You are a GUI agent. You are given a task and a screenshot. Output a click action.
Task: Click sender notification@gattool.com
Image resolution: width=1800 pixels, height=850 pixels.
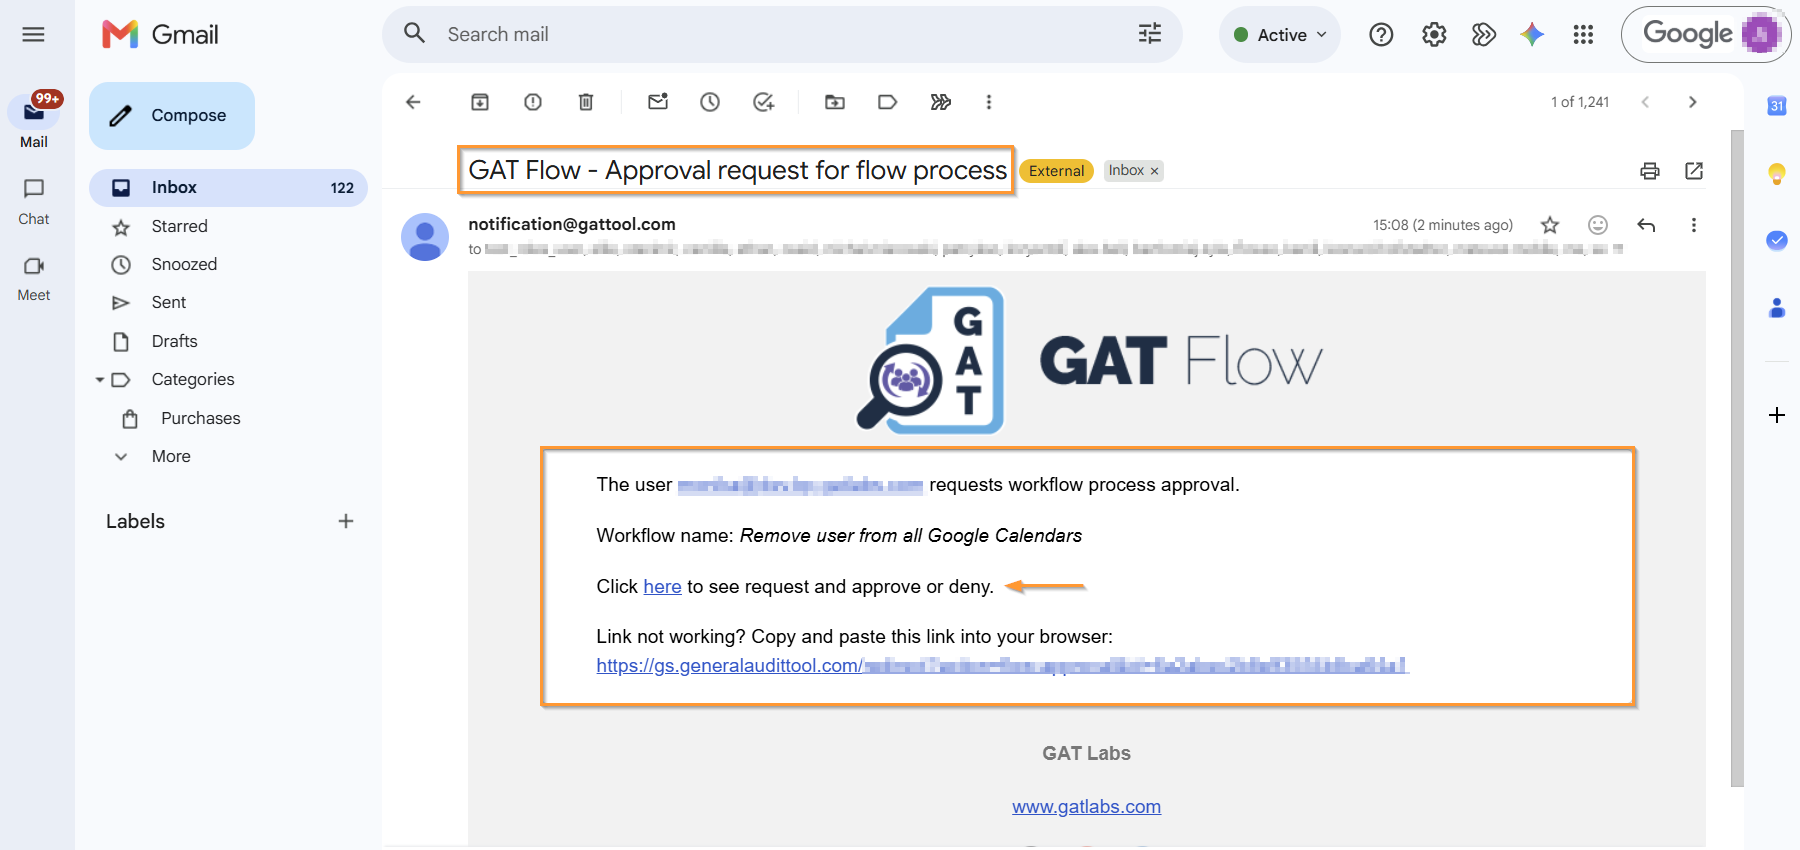point(572,224)
